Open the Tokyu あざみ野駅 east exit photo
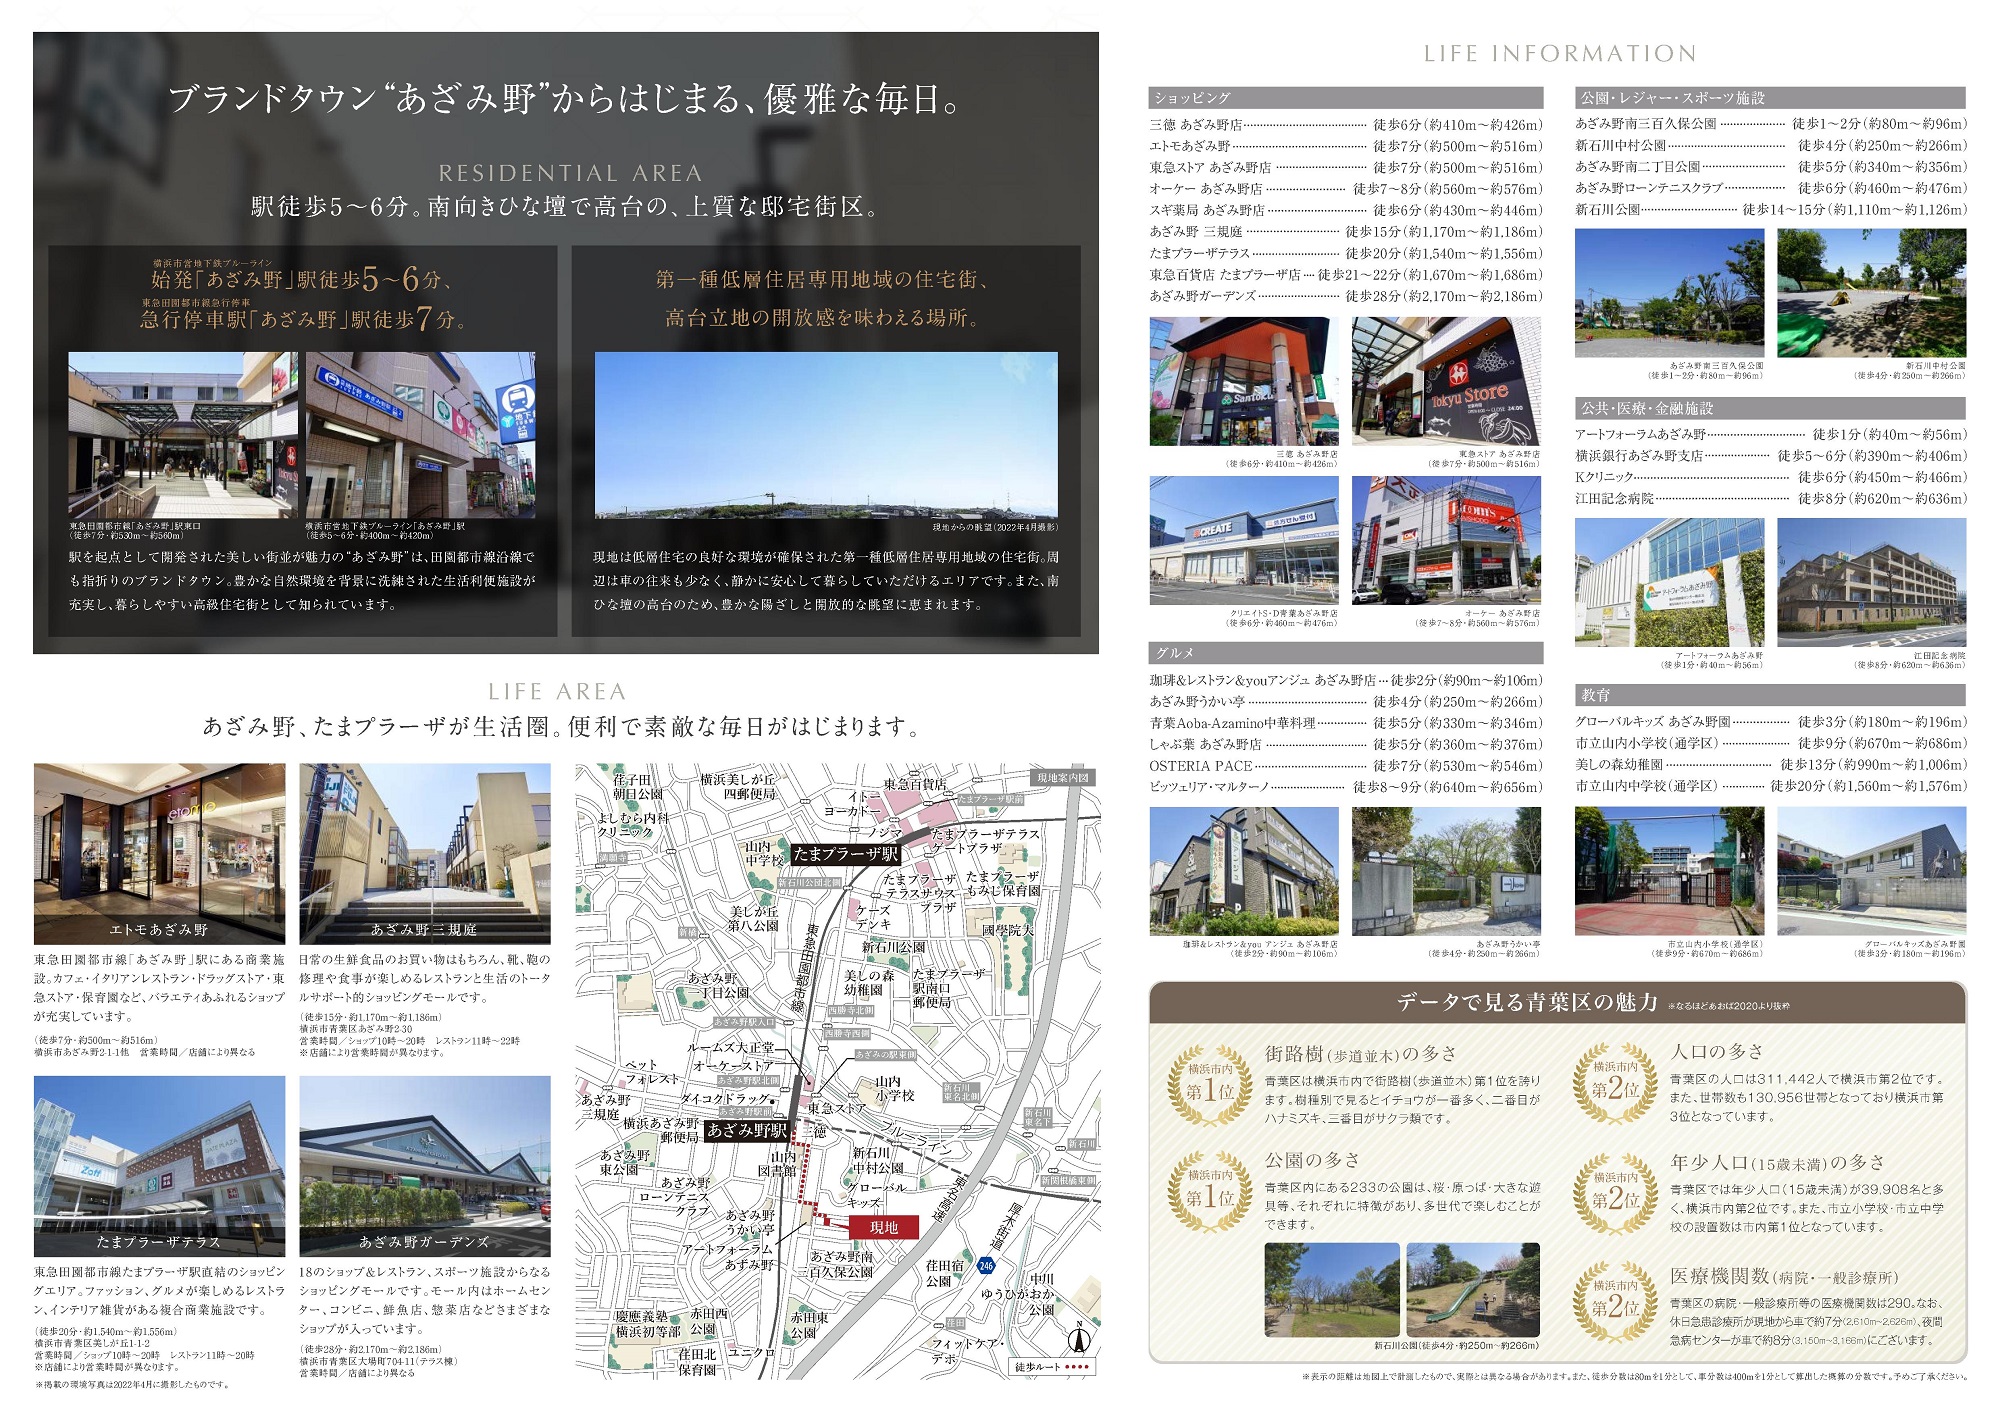 pyautogui.click(x=183, y=435)
